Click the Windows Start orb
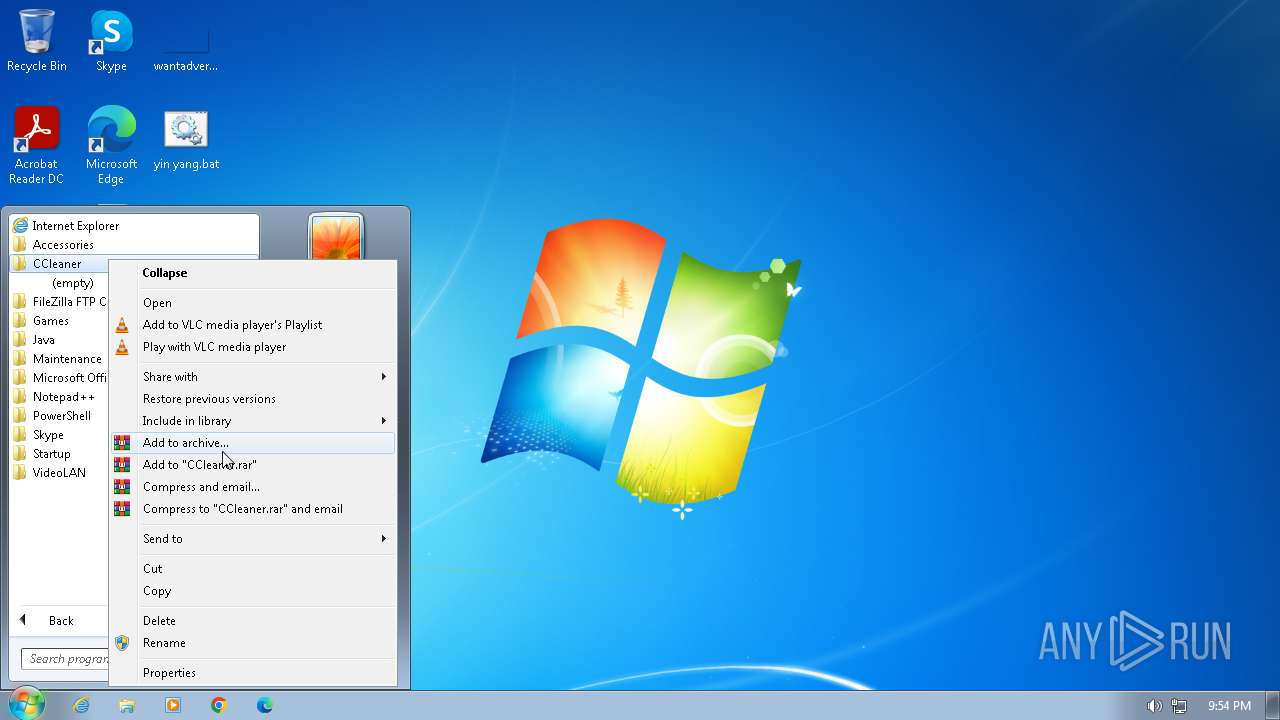The width and height of the screenshot is (1280, 720). 25,704
